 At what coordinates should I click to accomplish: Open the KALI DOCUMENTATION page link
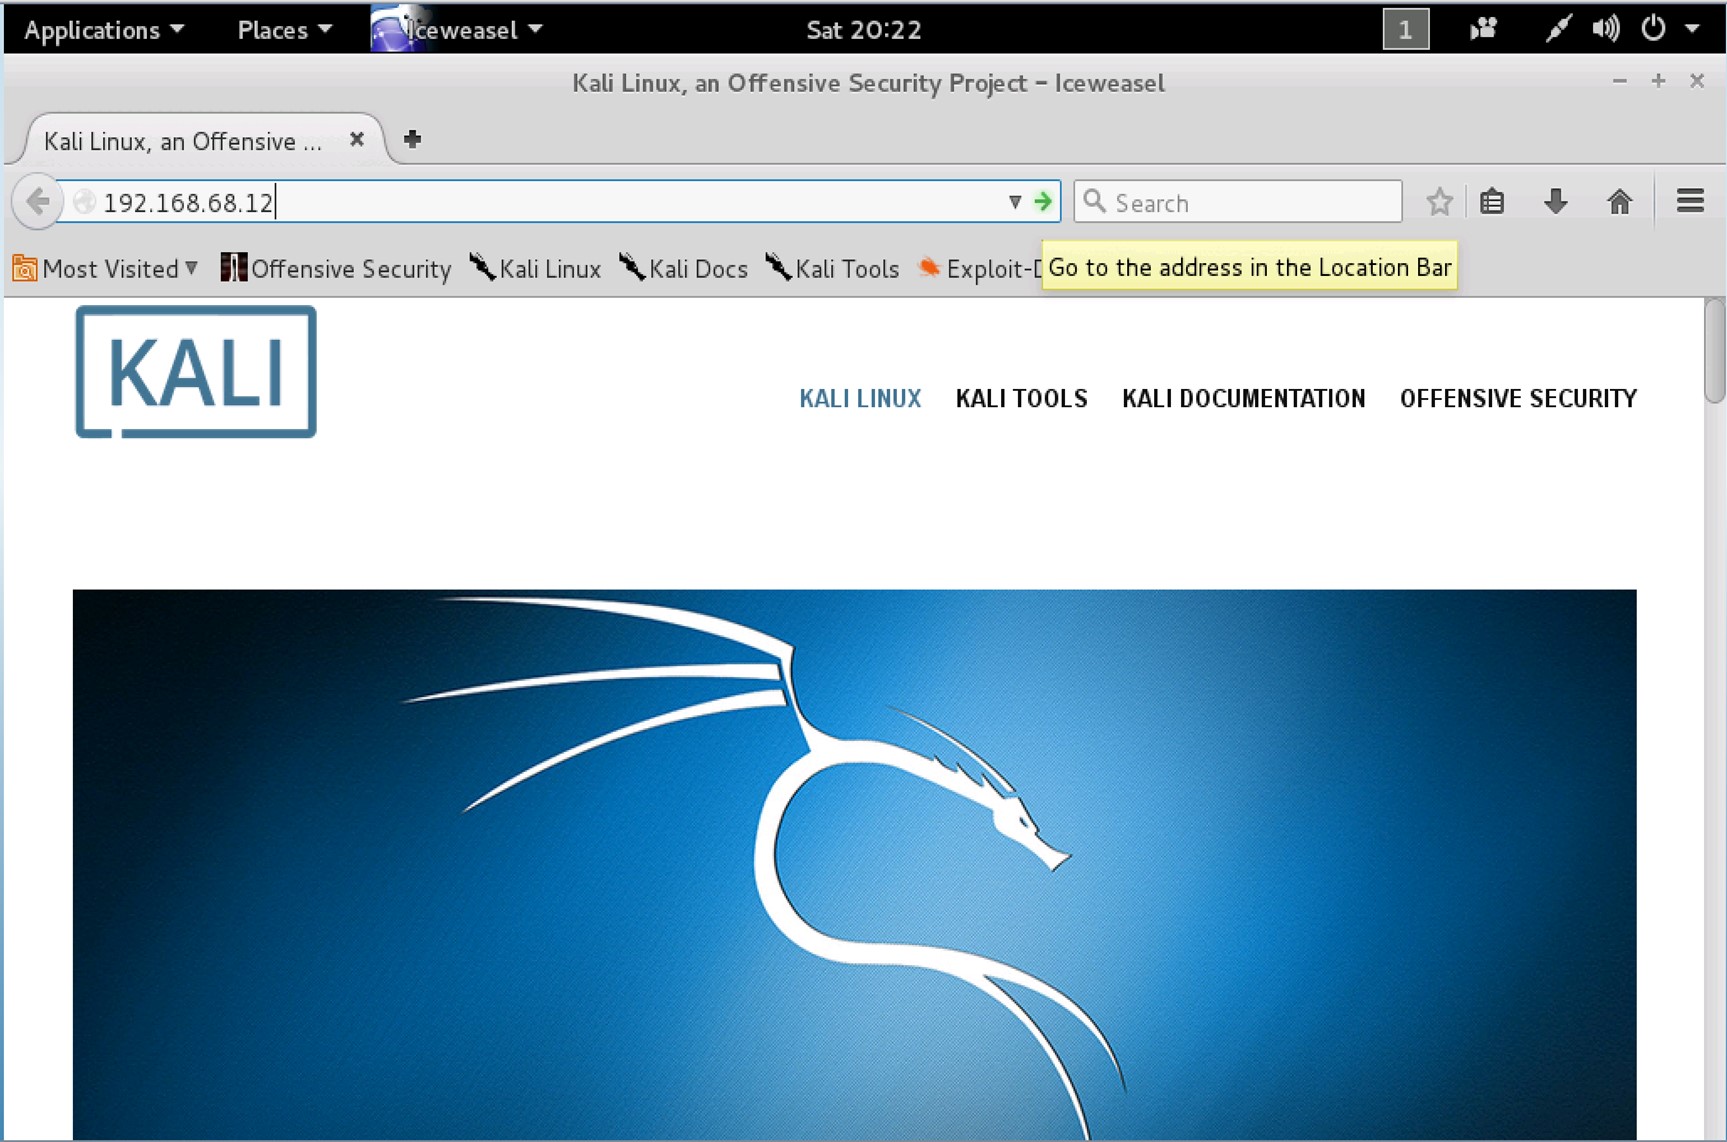tap(1243, 399)
